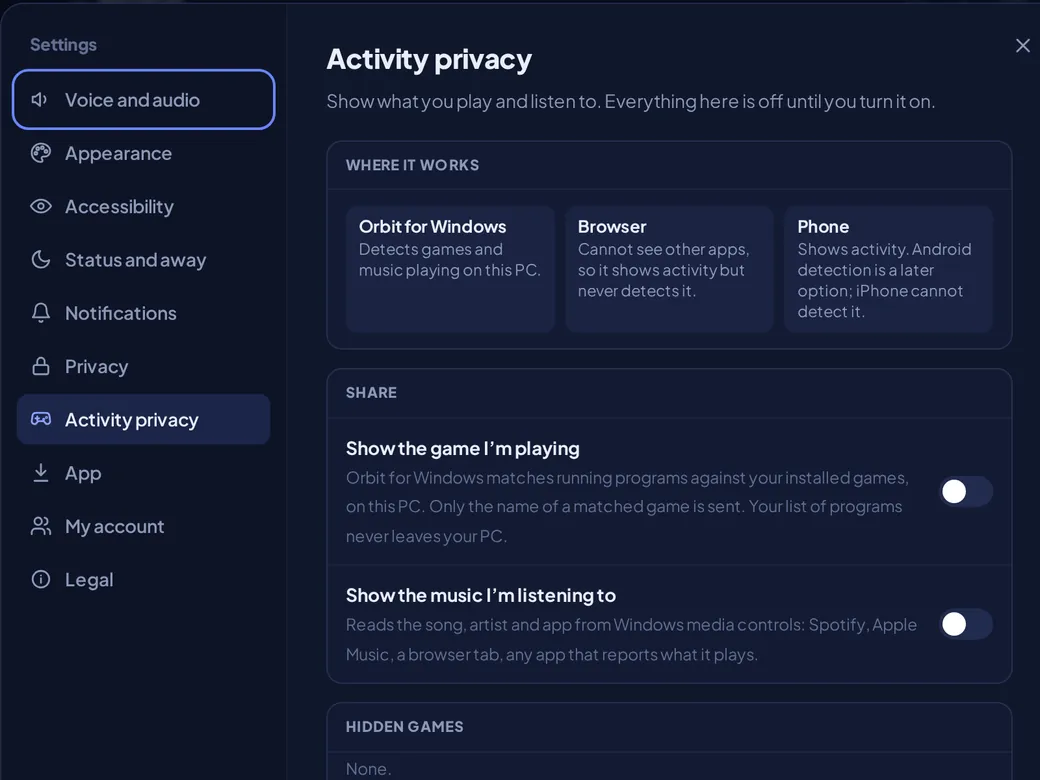Select the Privacy menu entry
Image resolution: width=1040 pixels, height=780 pixels.
pos(143,366)
